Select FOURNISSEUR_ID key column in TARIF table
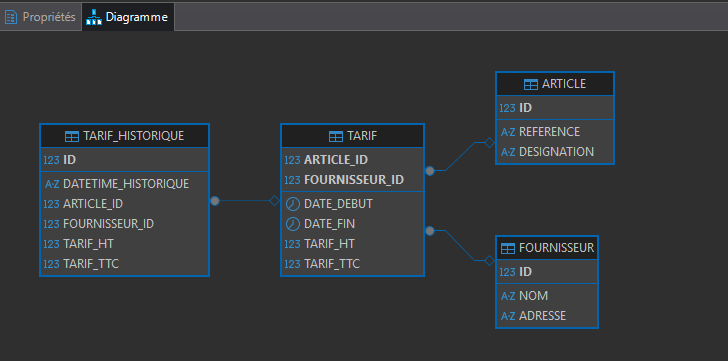The height and width of the screenshot is (361, 728). 352,180
